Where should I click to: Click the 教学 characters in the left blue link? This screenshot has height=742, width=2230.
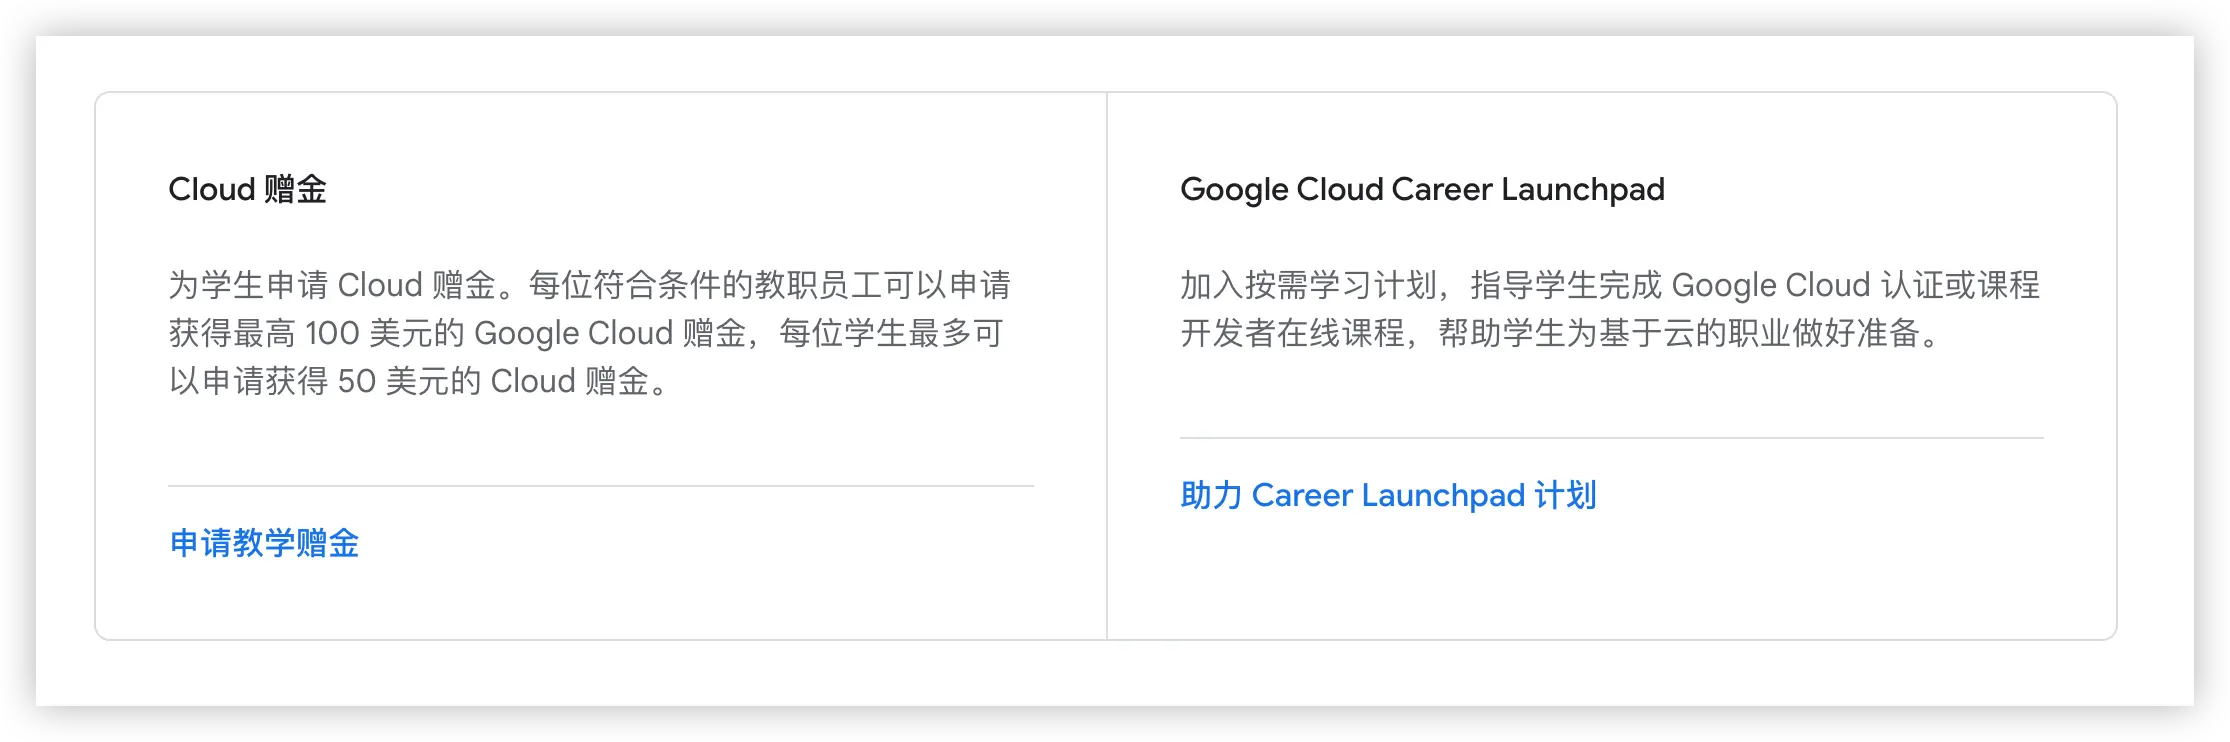tap(264, 543)
